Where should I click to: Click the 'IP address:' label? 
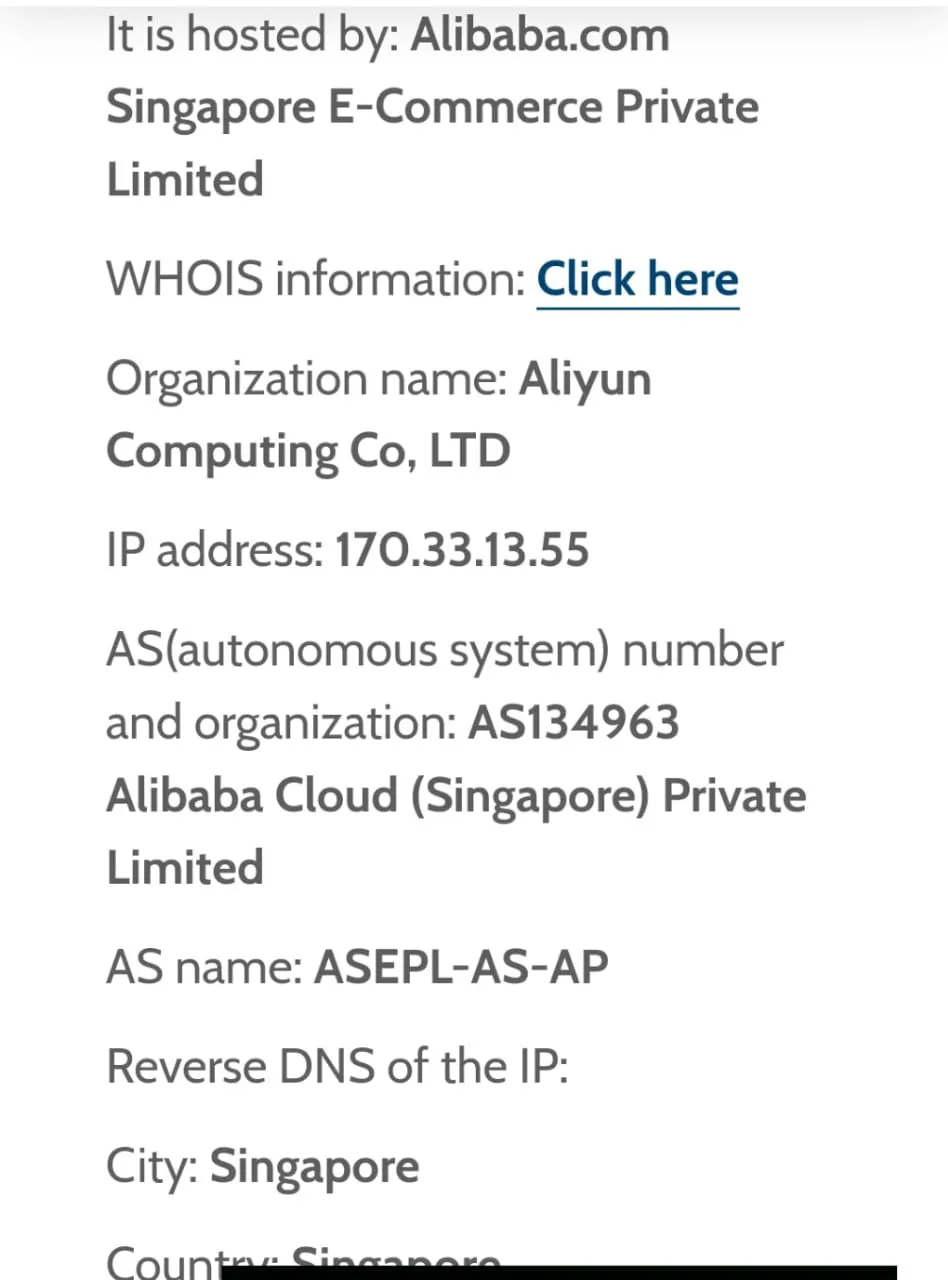click(x=214, y=550)
